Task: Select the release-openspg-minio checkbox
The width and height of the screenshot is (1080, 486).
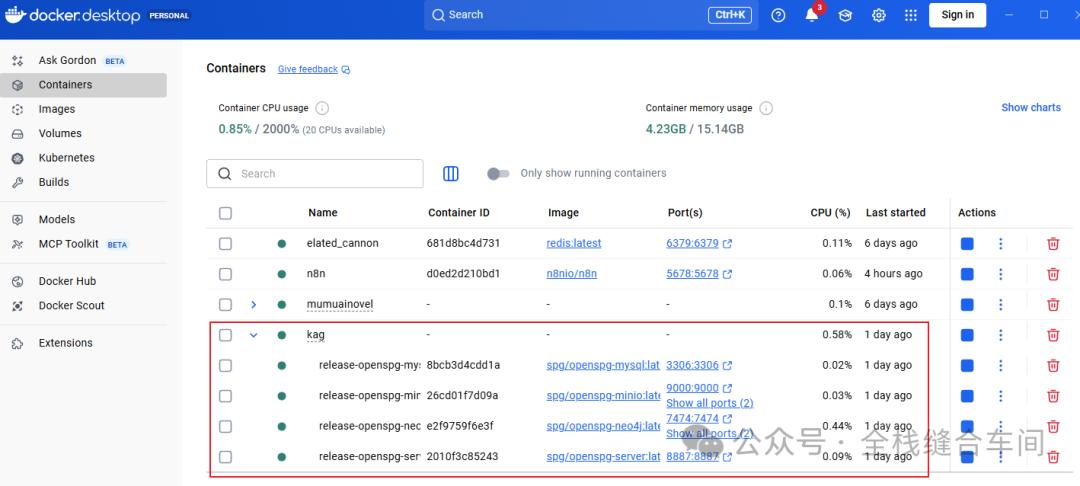Action: (x=225, y=396)
